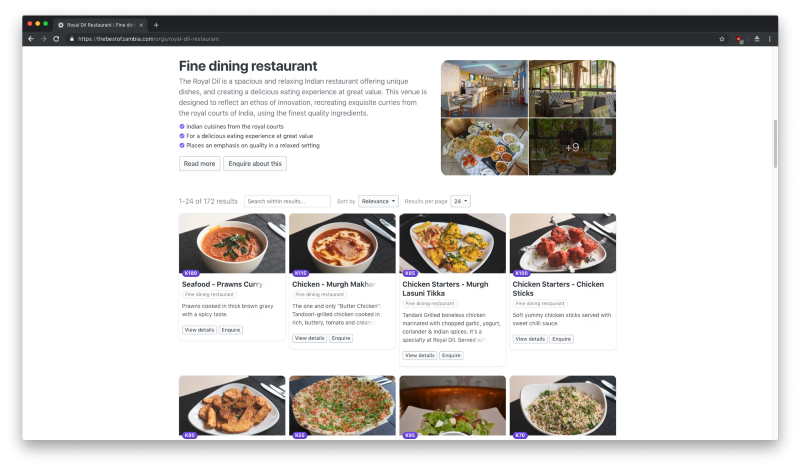800x469 pixels.
Task: Click the incognito profile icon
Action: coord(757,39)
